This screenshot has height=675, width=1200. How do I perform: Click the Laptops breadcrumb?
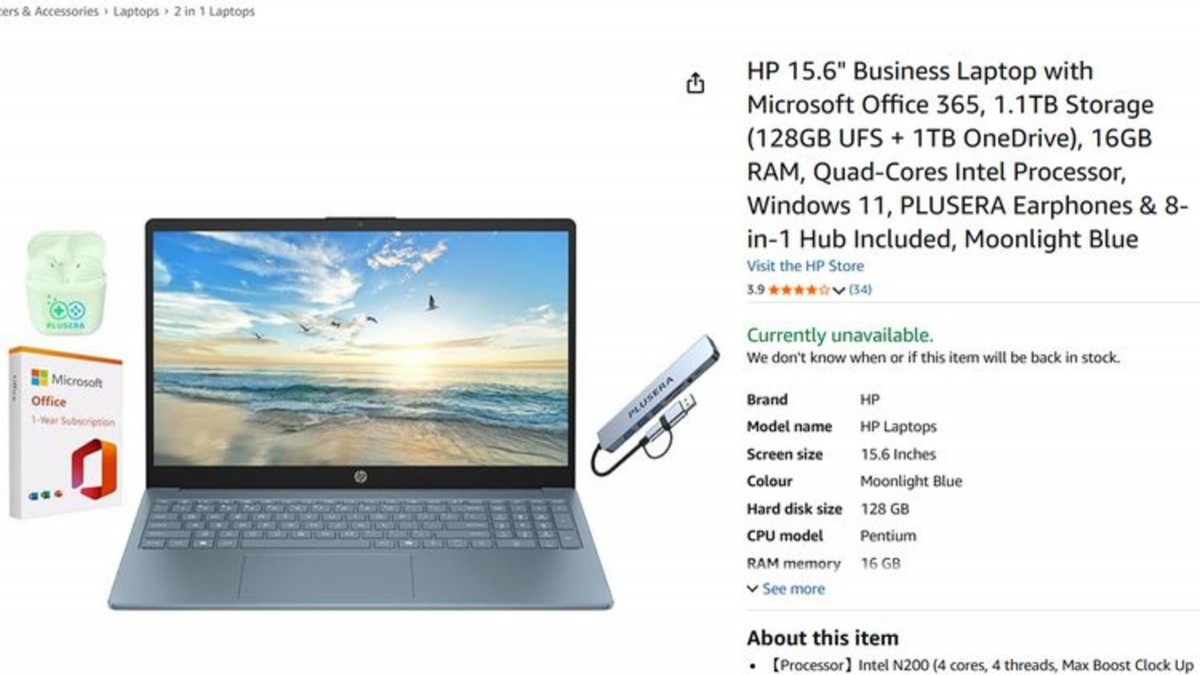[136, 12]
